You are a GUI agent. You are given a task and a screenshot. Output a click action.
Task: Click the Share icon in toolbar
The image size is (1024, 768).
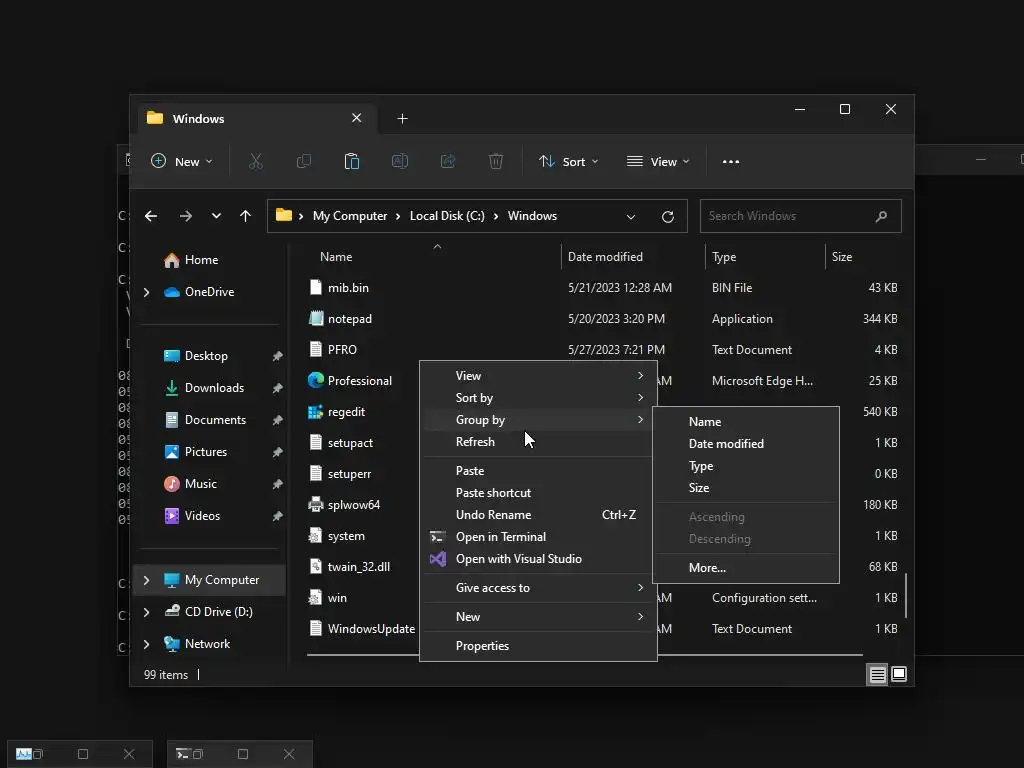point(448,161)
